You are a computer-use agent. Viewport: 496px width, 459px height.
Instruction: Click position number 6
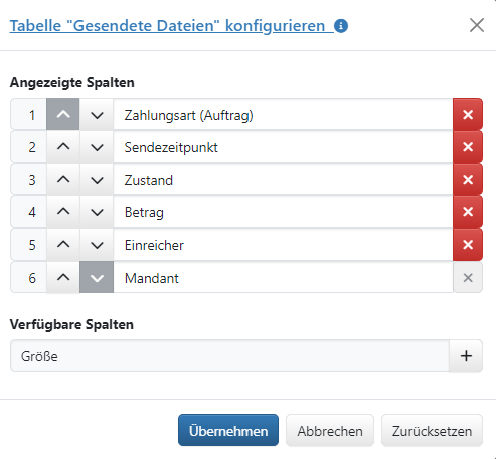pos(32,278)
